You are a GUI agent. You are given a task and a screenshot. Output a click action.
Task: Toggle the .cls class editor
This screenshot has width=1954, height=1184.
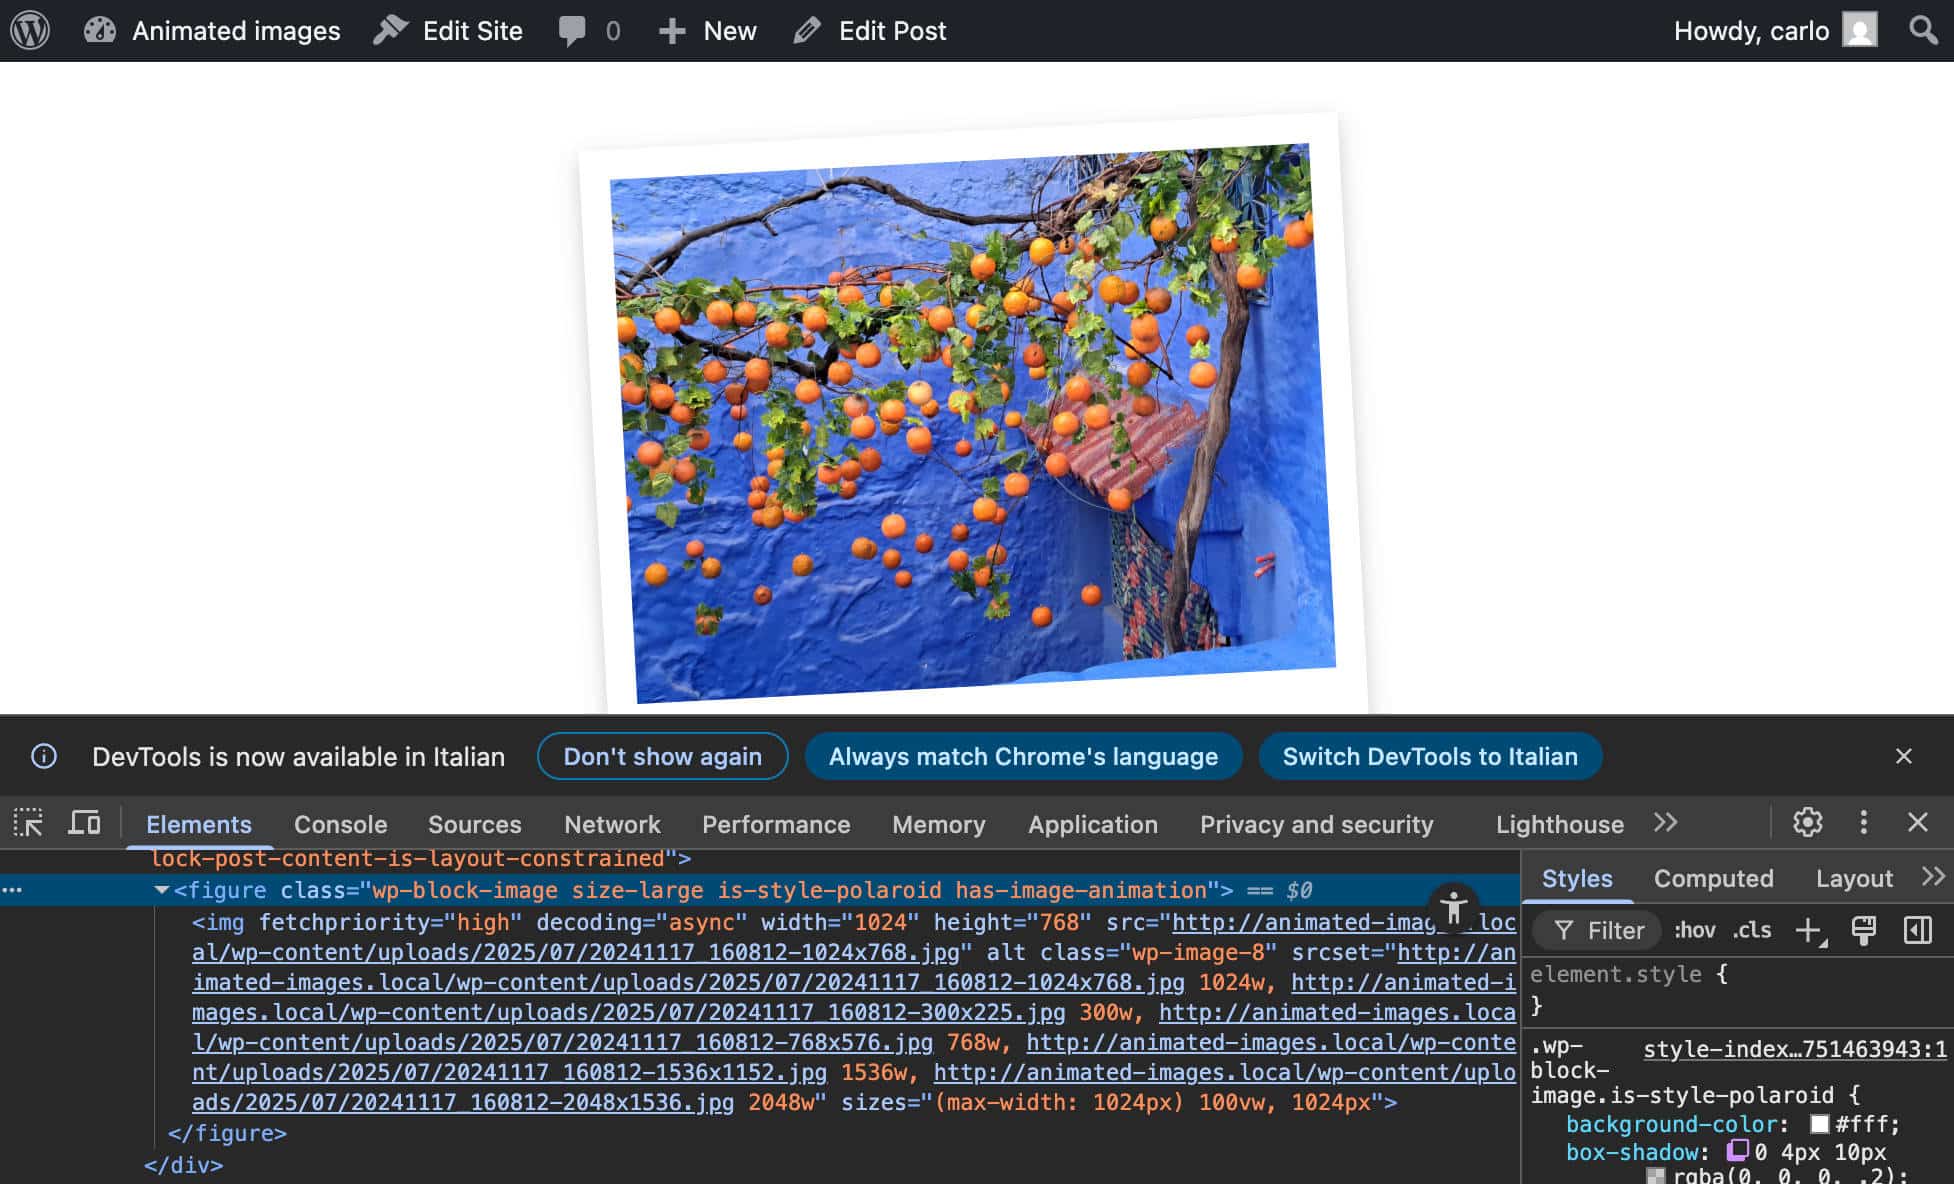(x=1750, y=930)
